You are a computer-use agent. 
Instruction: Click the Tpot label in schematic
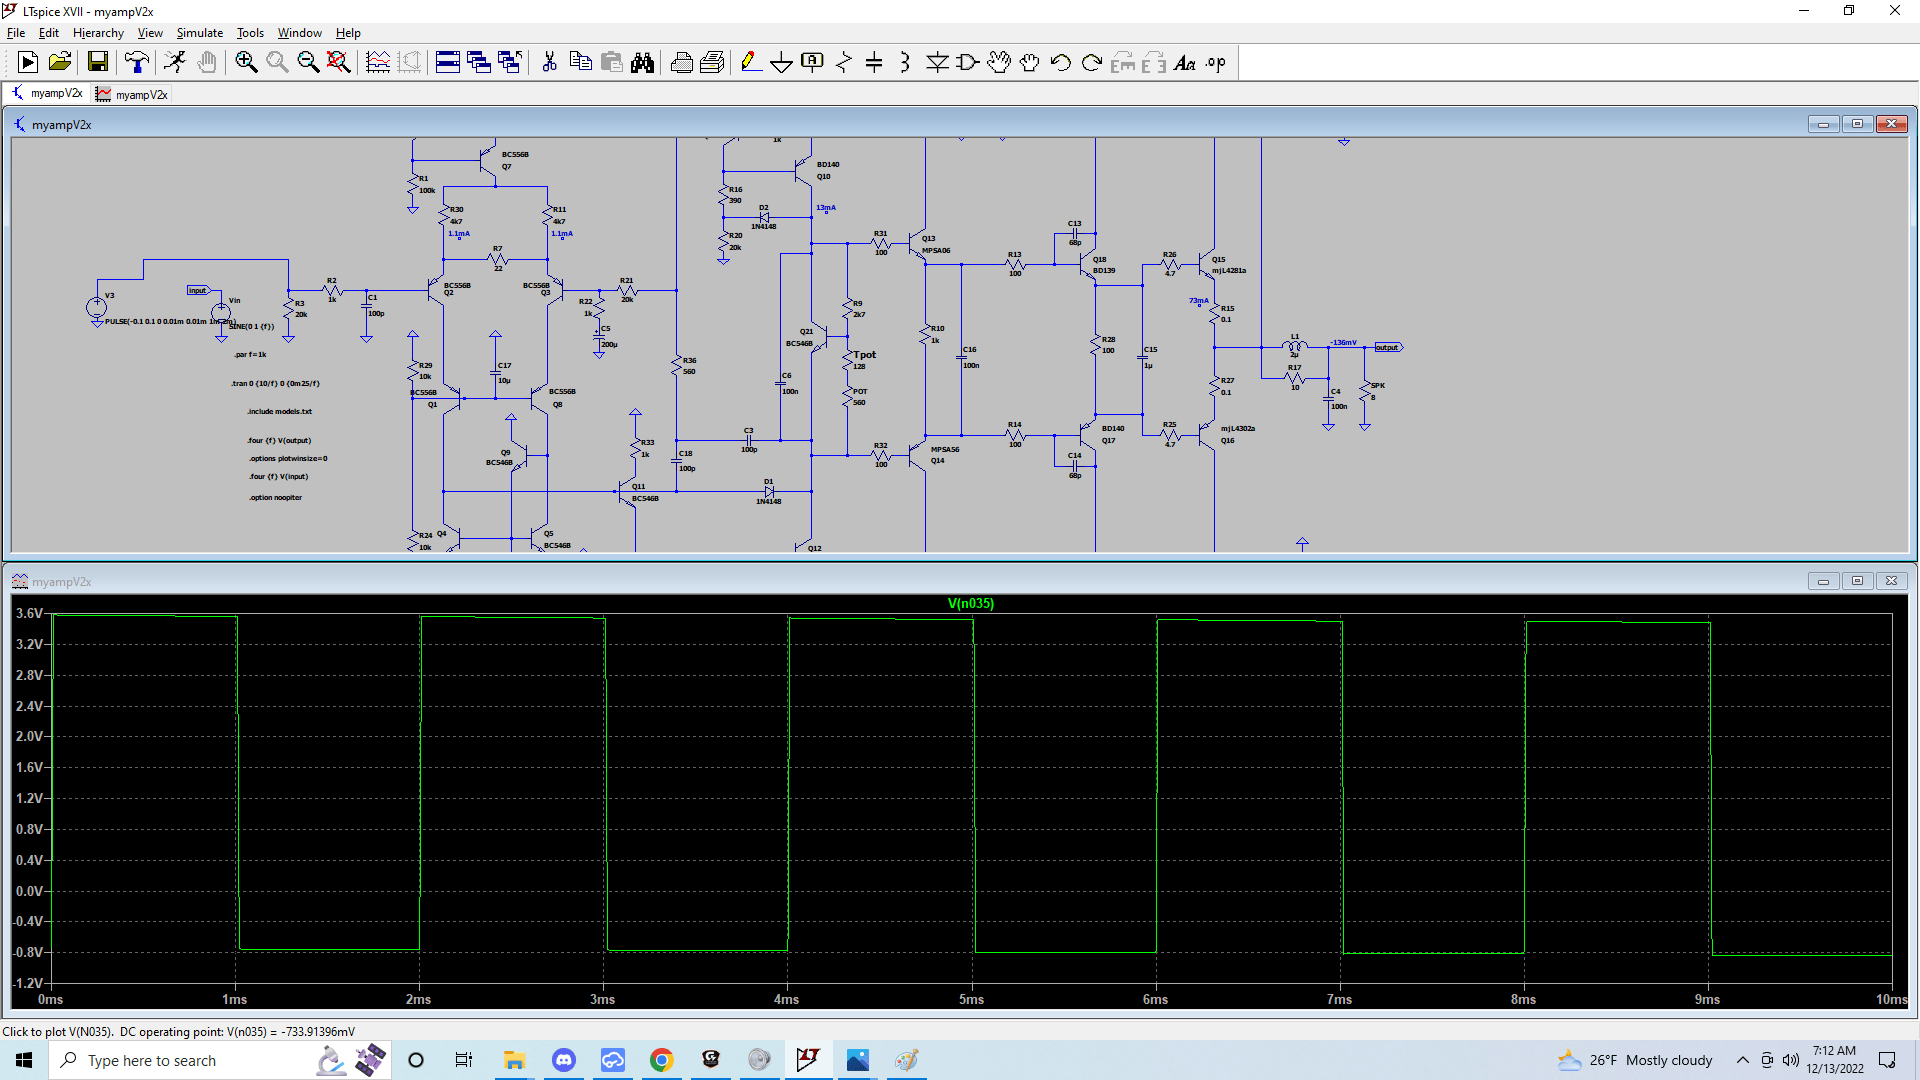pos(864,354)
